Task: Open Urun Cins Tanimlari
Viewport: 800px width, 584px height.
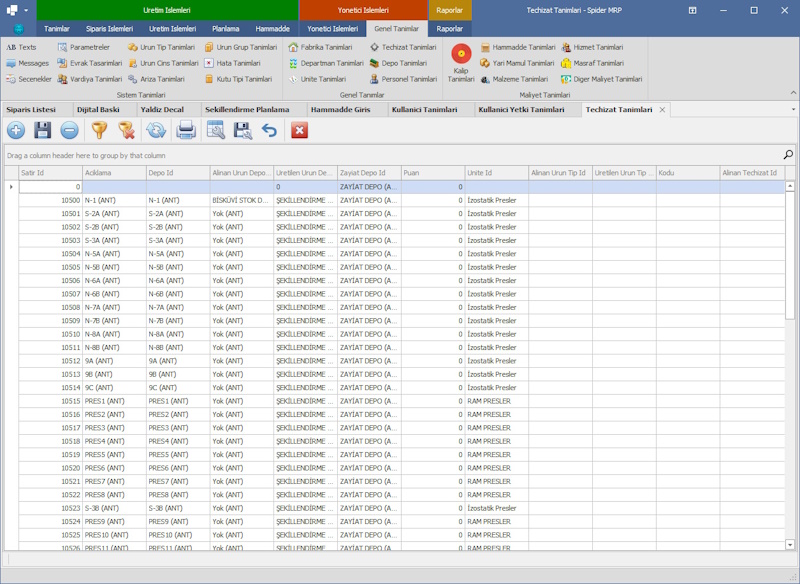Action: coord(163,63)
